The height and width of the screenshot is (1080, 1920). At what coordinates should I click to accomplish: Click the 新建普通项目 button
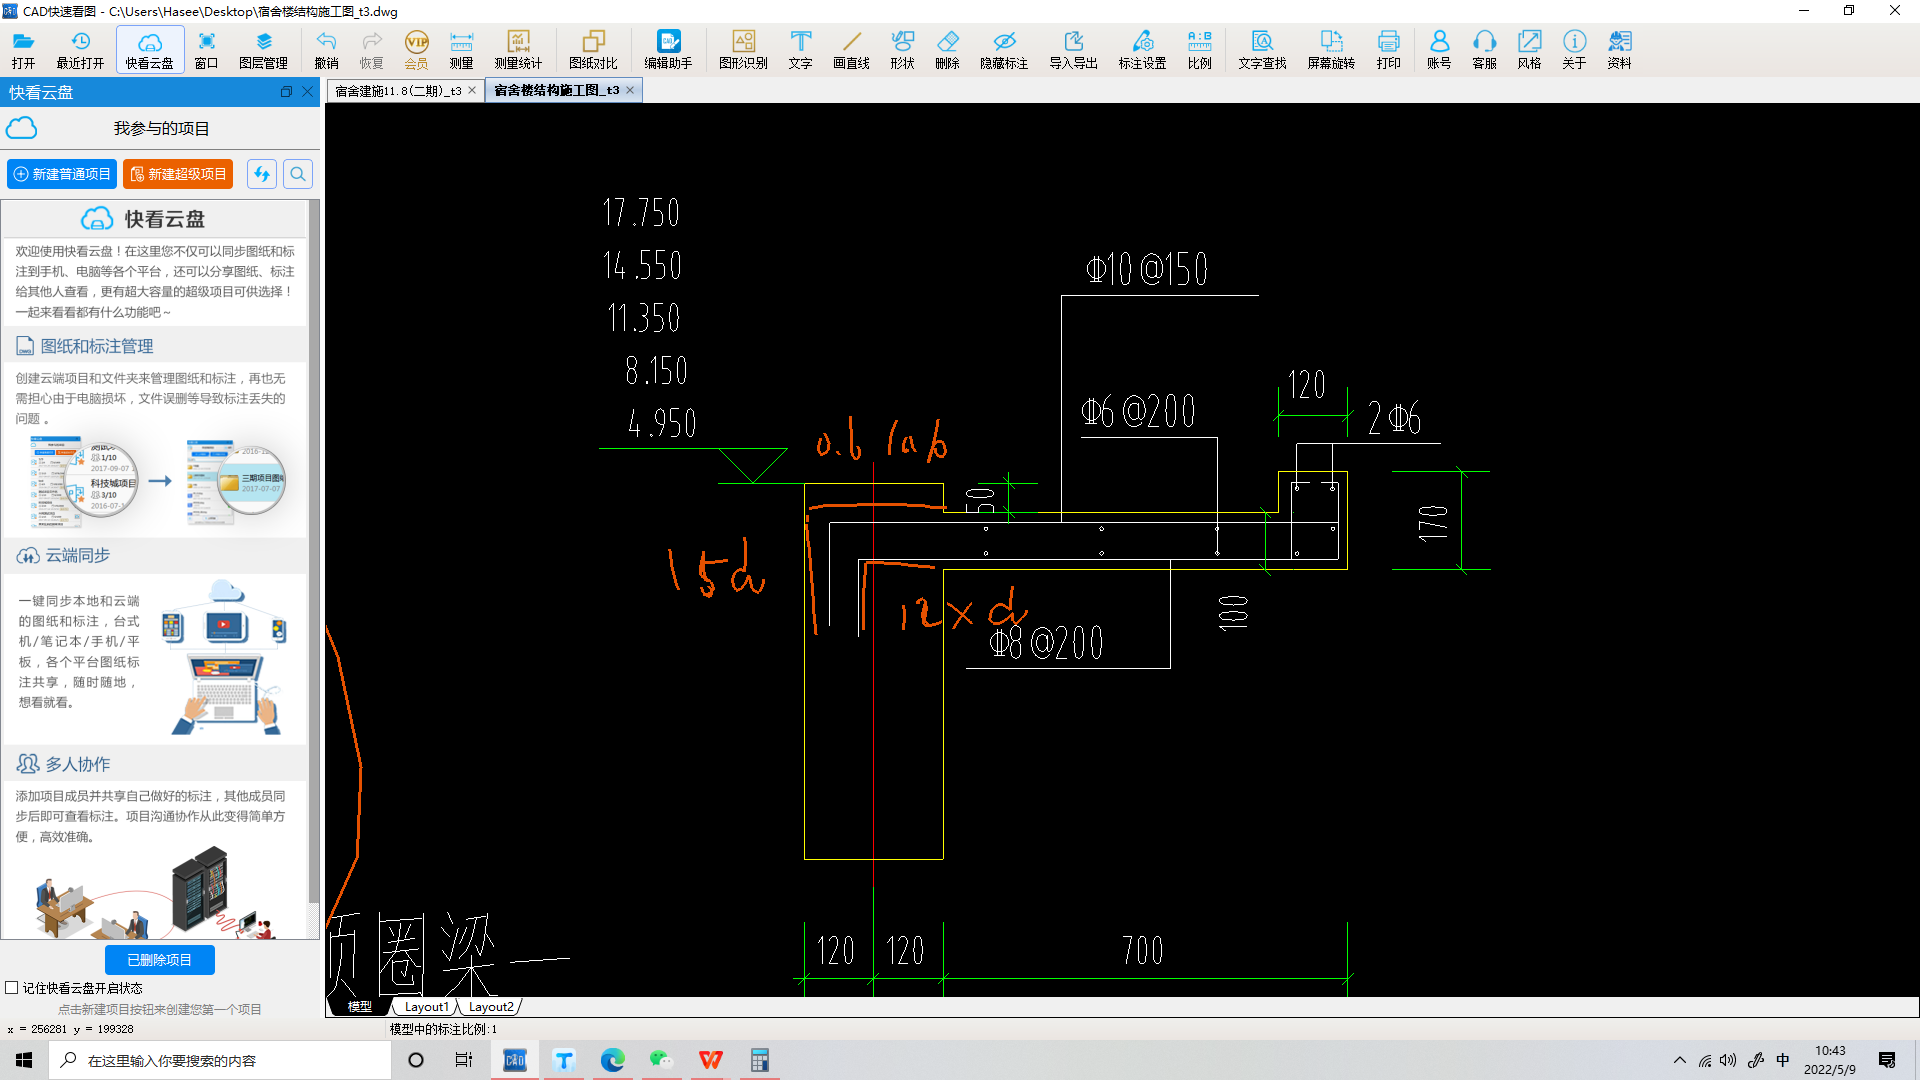click(x=62, y=174)
